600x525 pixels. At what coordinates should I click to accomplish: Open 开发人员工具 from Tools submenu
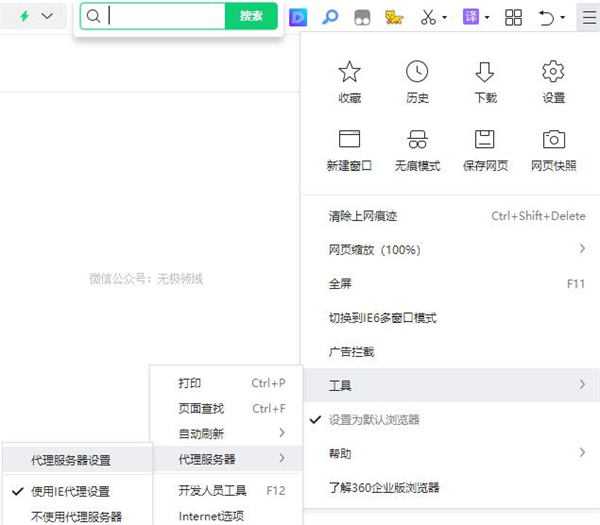point(212,490)
